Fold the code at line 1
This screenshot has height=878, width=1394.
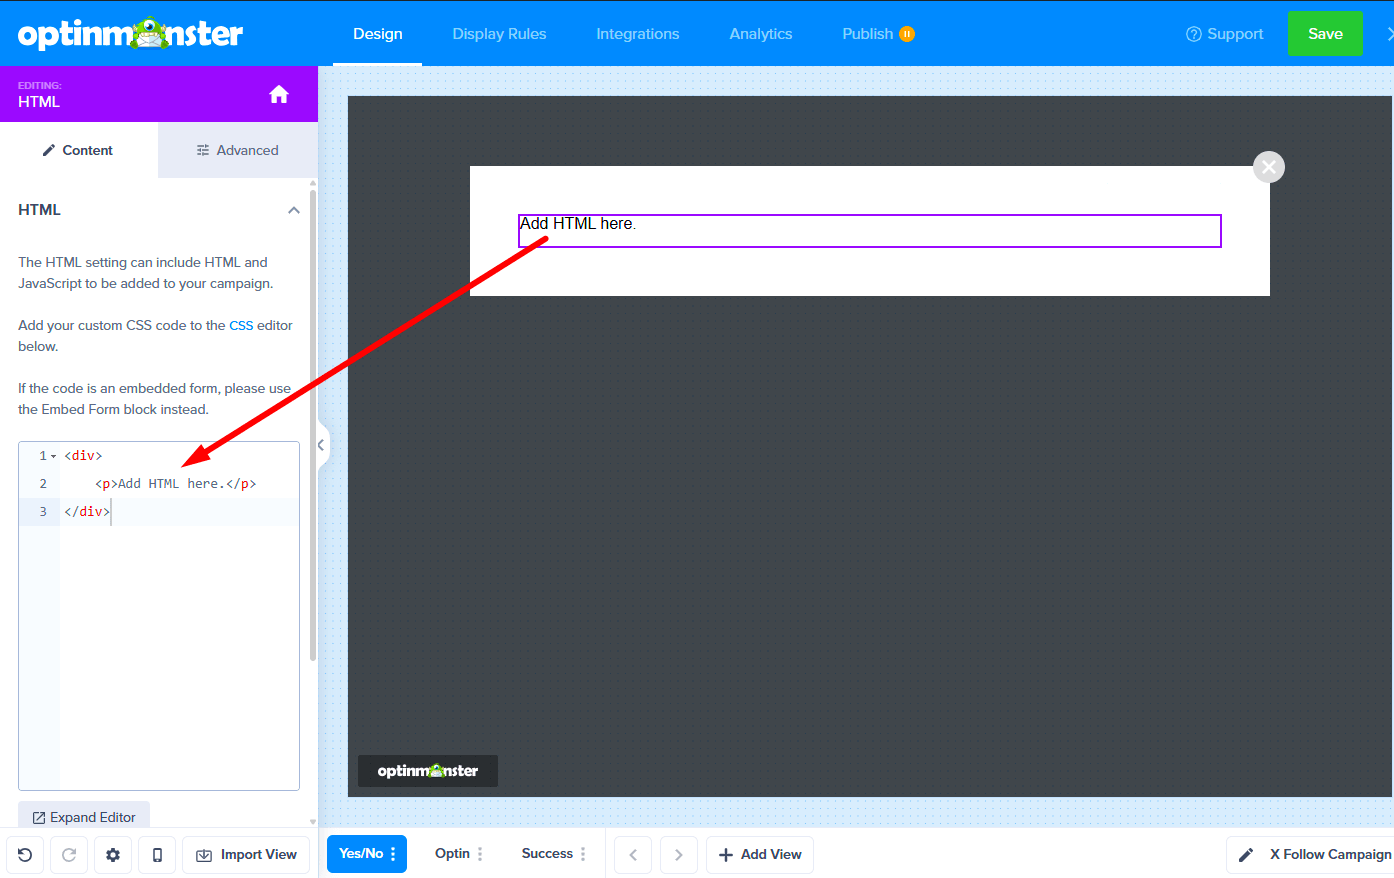coord(53,456)
